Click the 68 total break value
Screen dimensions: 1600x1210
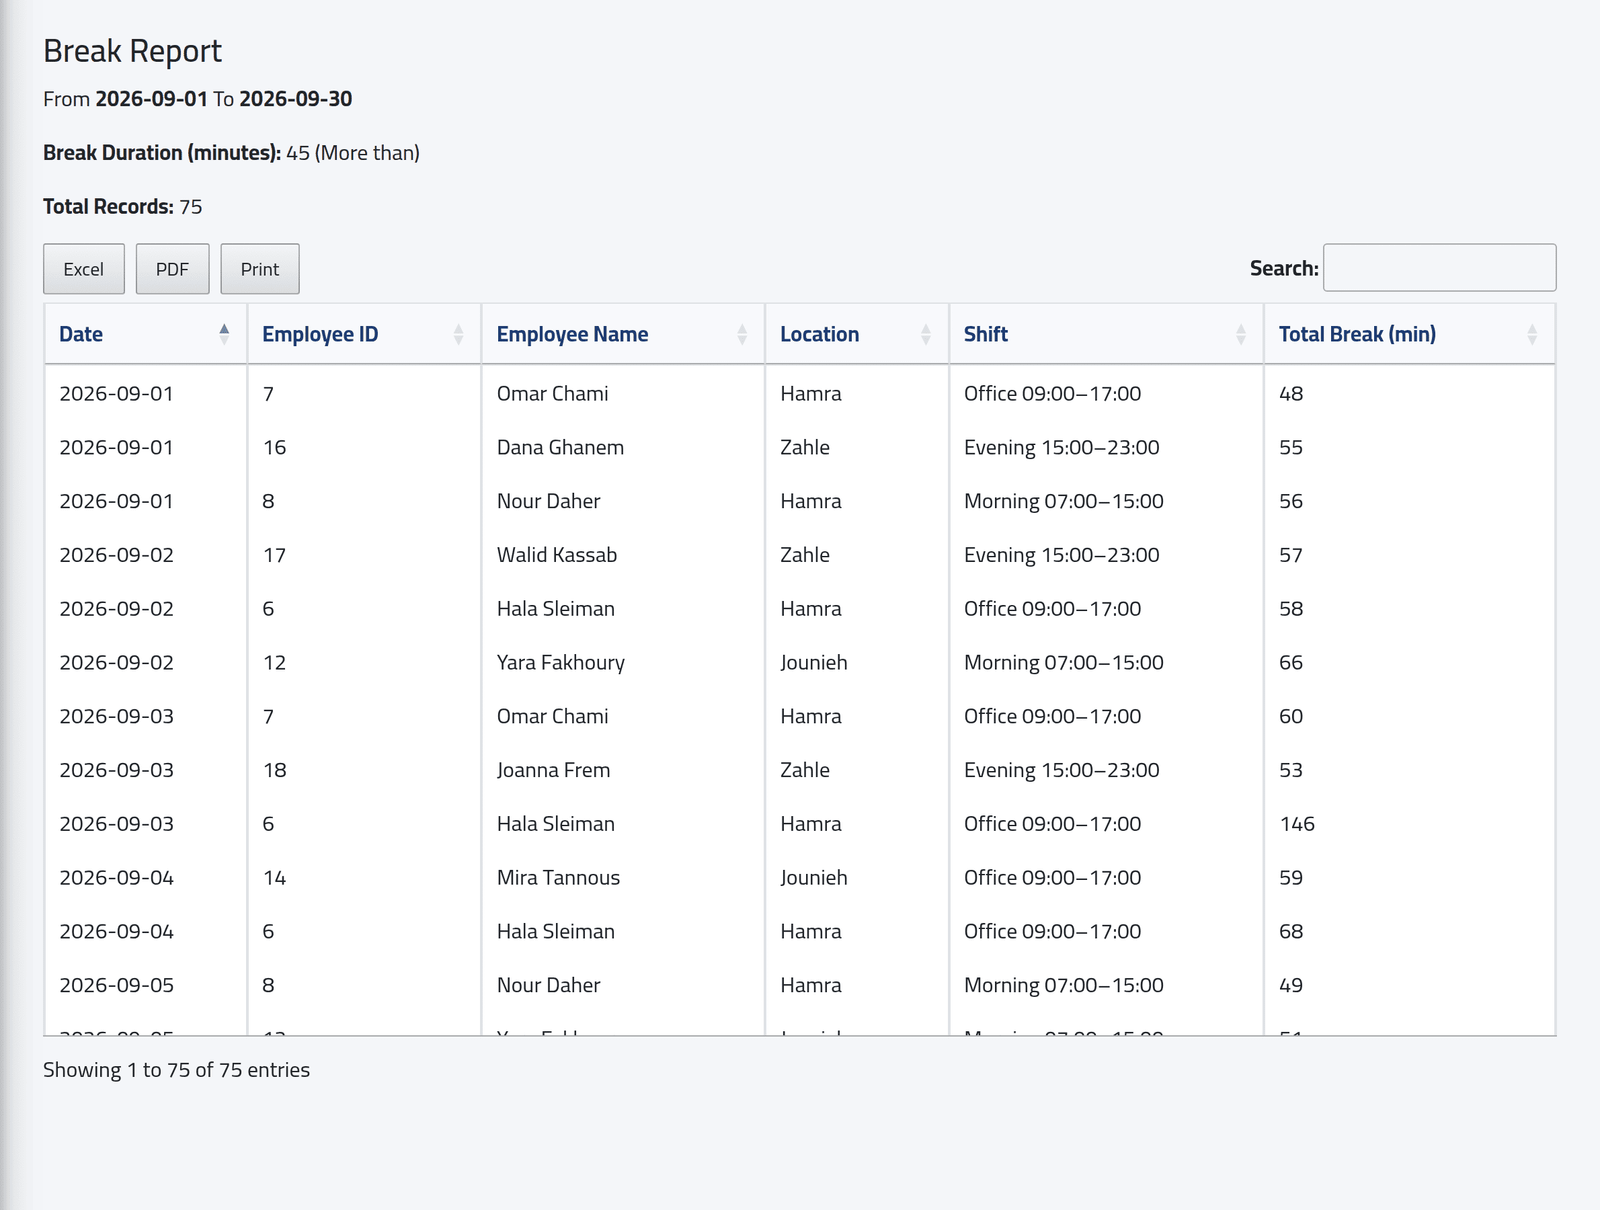tap(1291, 931)
